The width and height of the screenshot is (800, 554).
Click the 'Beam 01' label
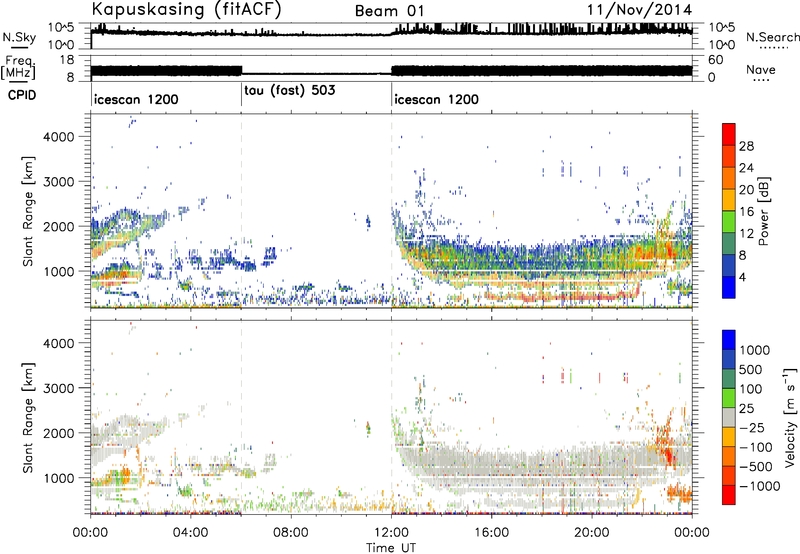(x=390, y=11)
